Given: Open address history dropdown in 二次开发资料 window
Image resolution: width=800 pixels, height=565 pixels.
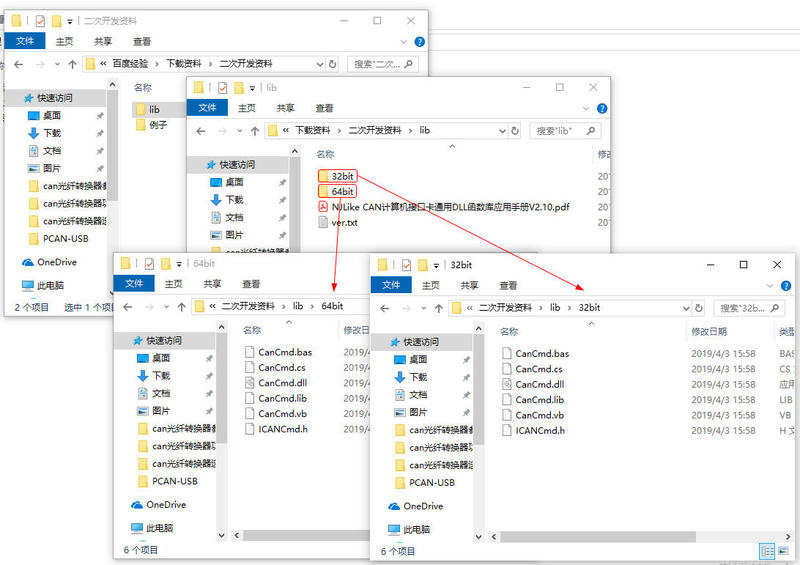Looking at the screenshot, I should [x=319, y=64].
